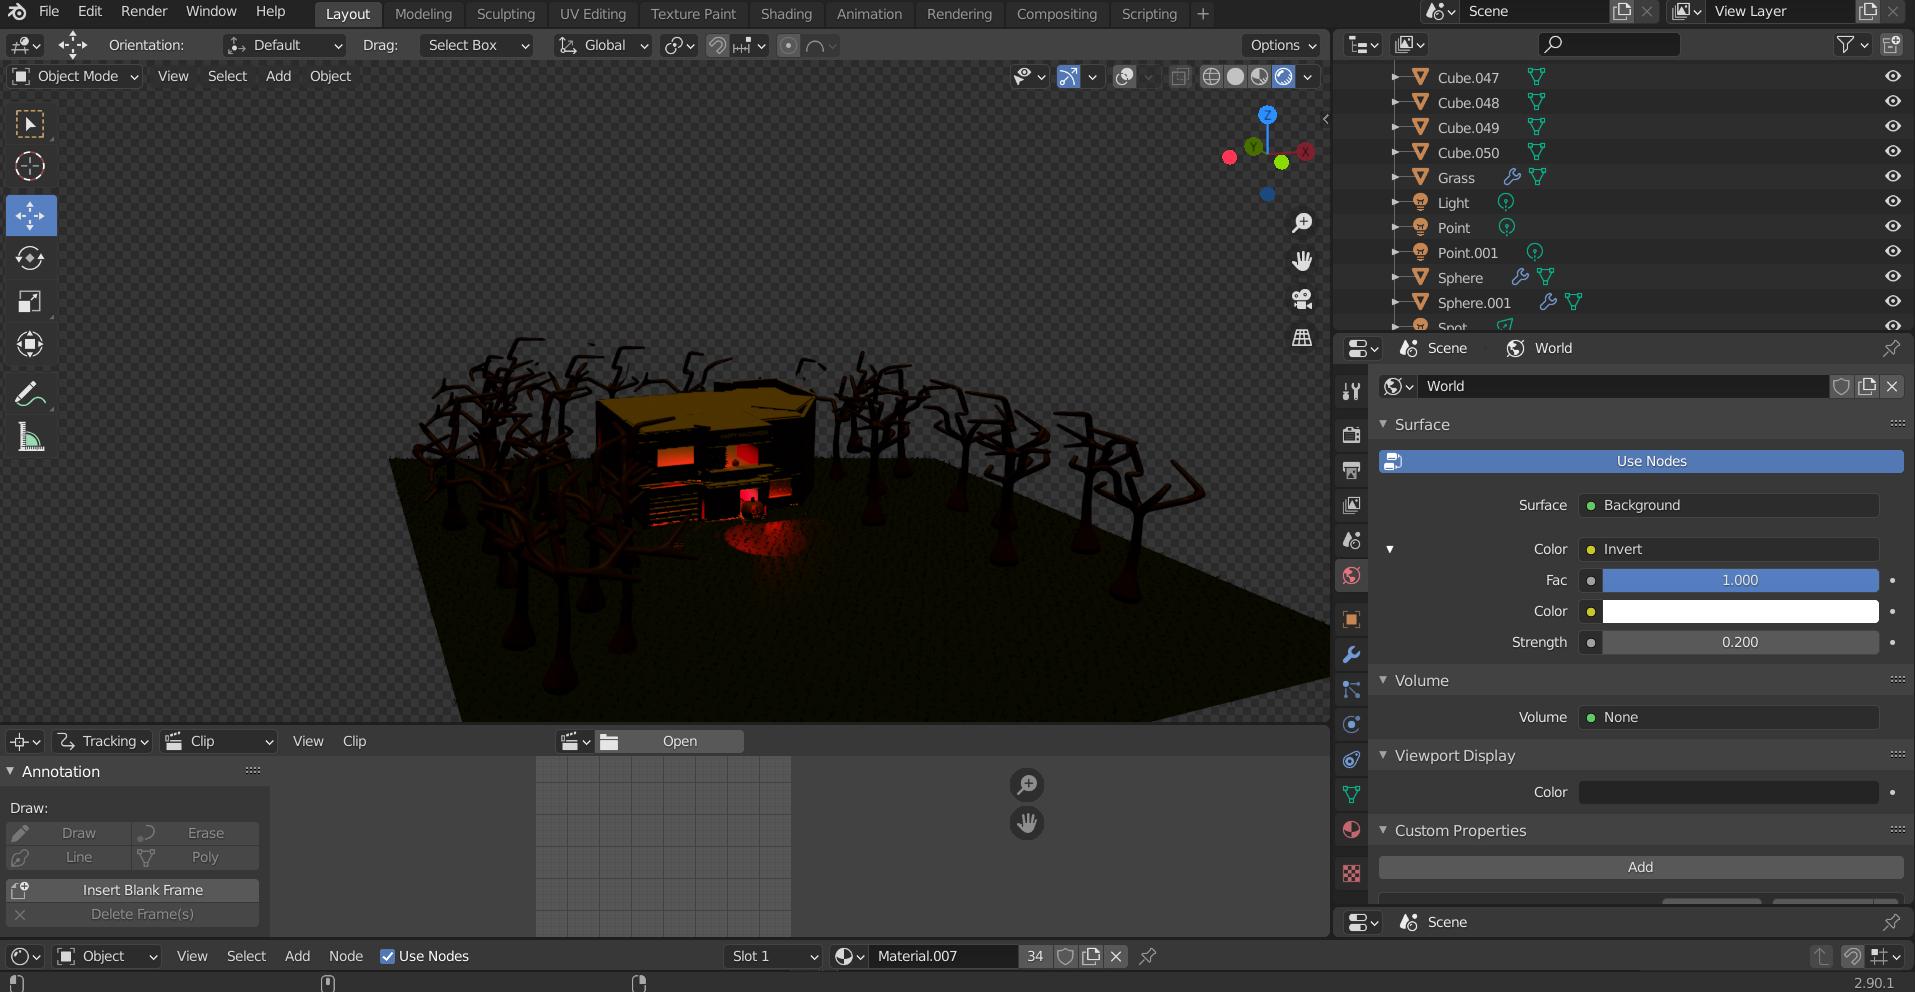
Task: Click the Open clip button
Action: tap(670, 741)
